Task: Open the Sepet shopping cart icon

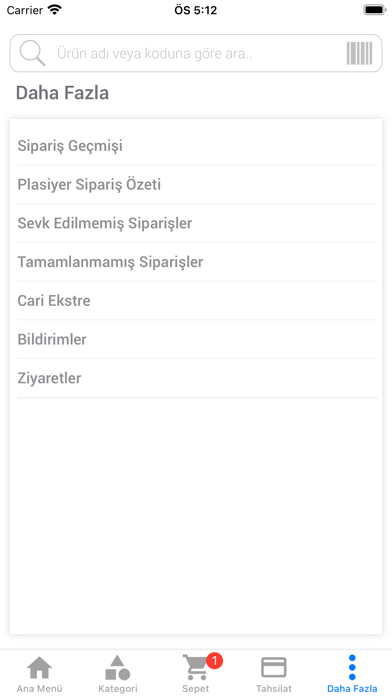Action: click(x=195, y=668)
